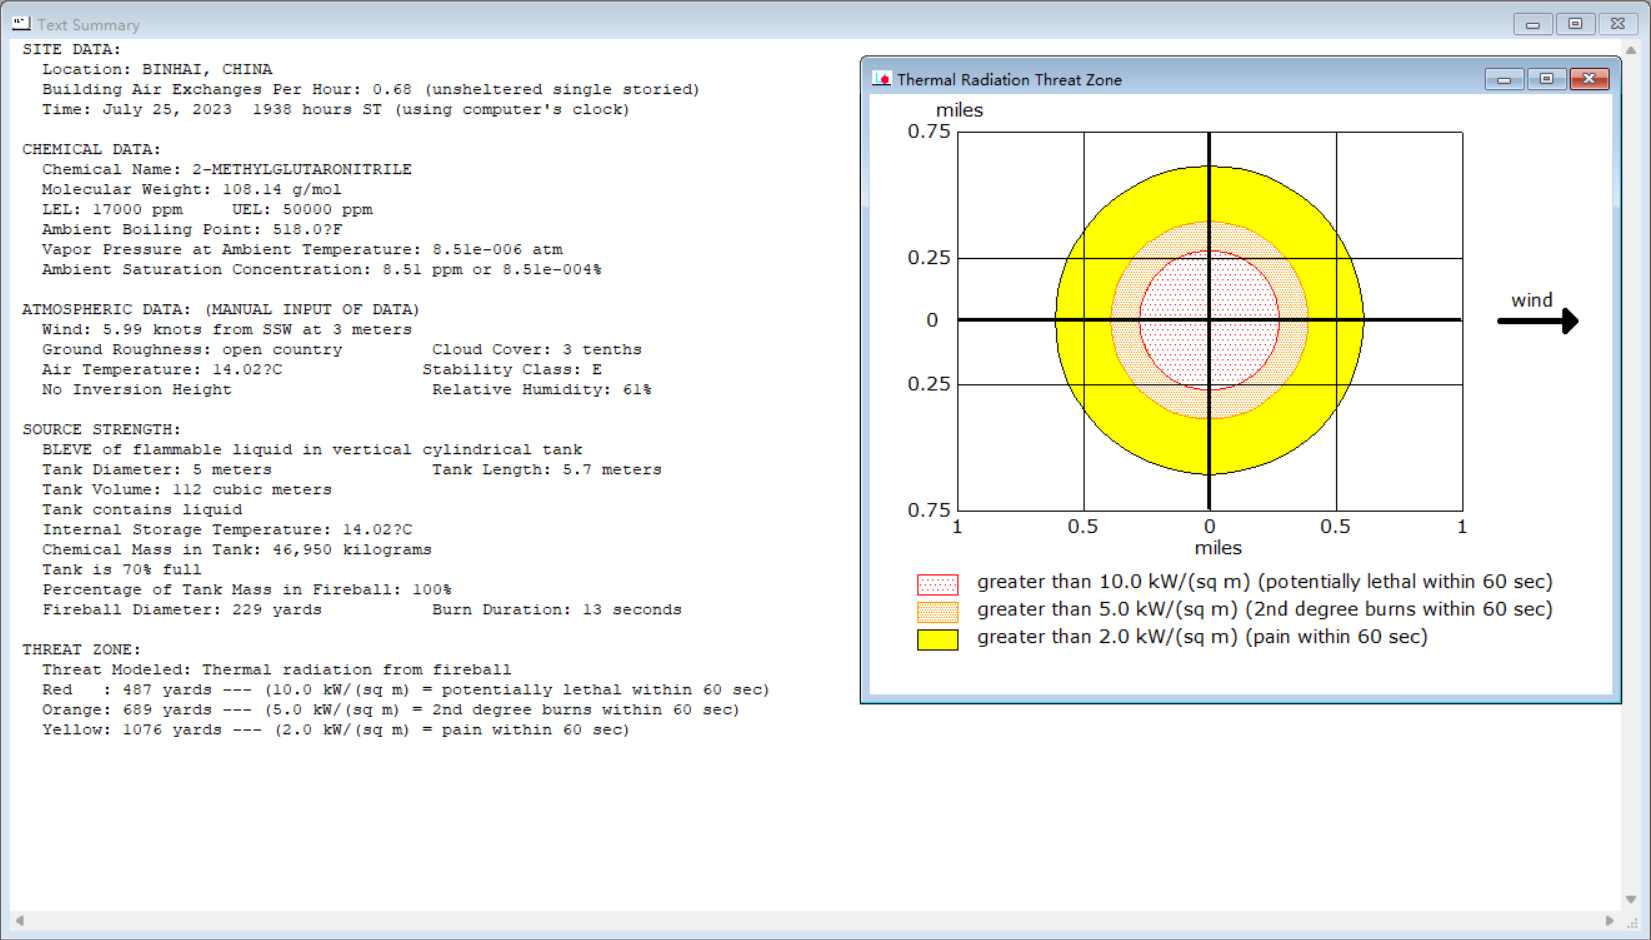1651x940 pixels.
Task: Click 'Tank Volume: 112 cubic meters' line
Action: [x=187, y=490]
